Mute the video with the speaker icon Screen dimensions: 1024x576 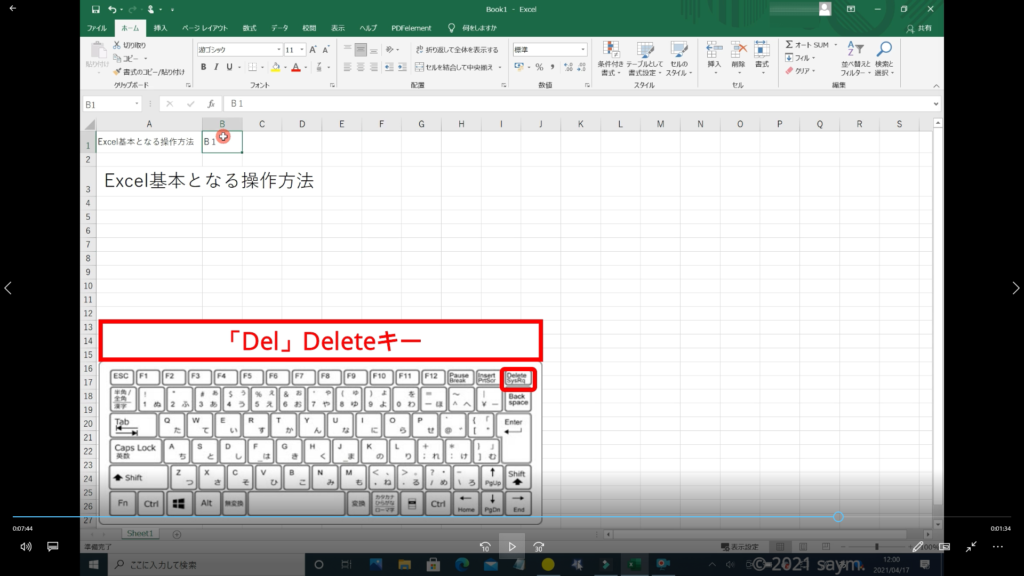[x=26, y=547]
